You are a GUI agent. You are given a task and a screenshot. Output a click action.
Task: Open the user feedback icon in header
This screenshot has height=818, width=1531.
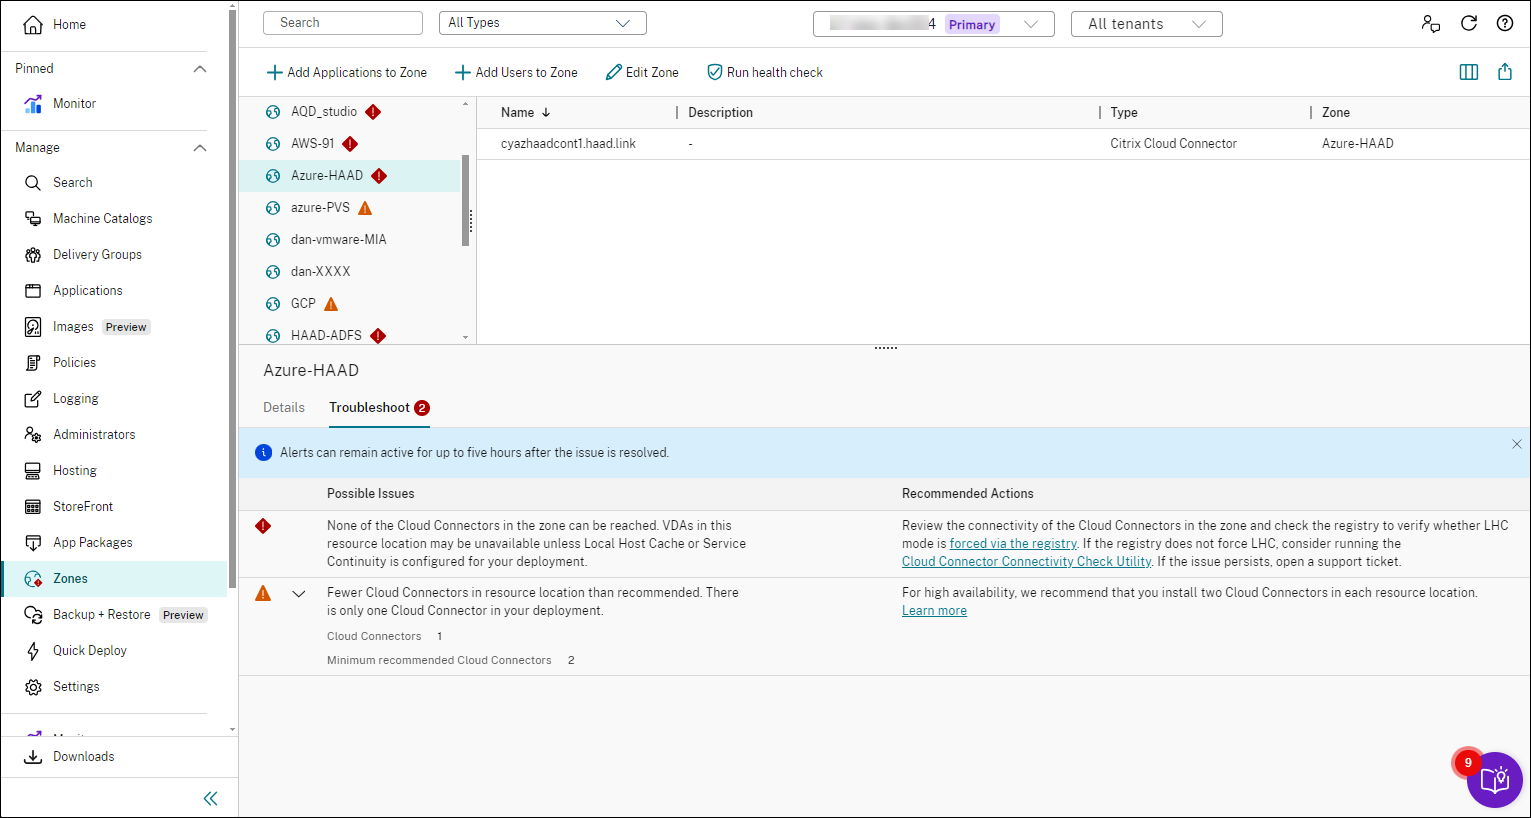pyautogui.click(x=1430, y=23)
